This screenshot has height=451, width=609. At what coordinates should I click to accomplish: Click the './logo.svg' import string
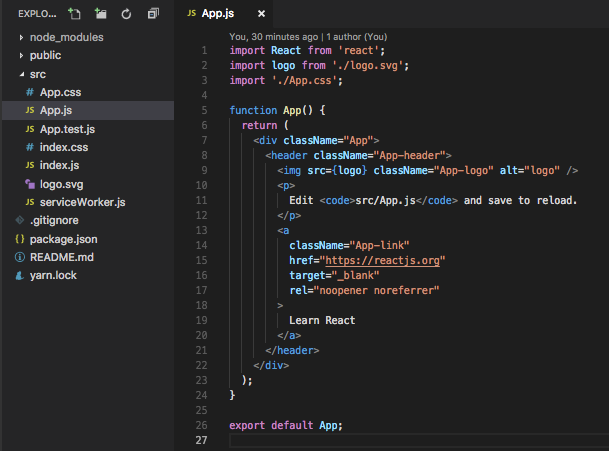[368, 65]
